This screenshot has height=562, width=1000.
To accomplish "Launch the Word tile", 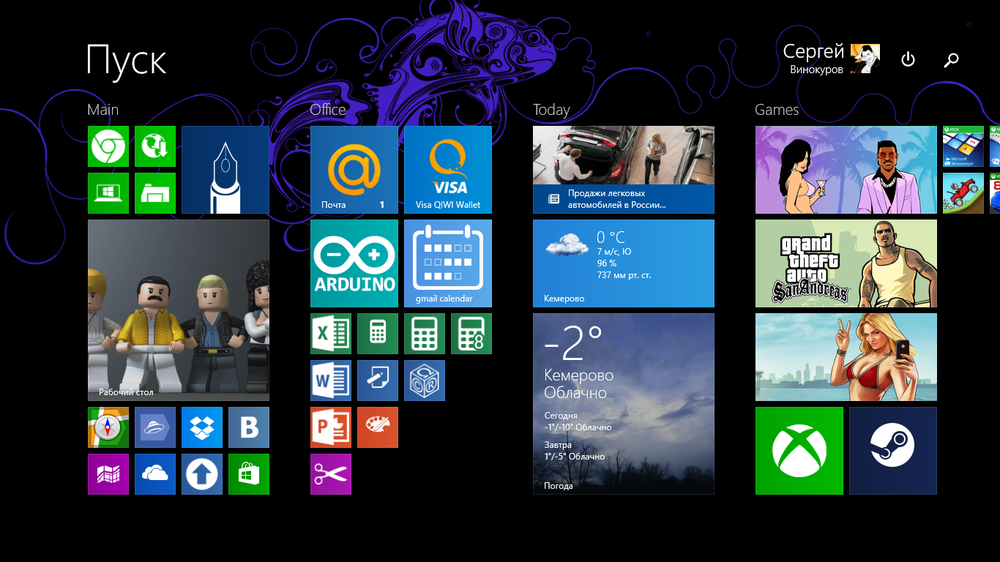I will (x=331, y=380).
